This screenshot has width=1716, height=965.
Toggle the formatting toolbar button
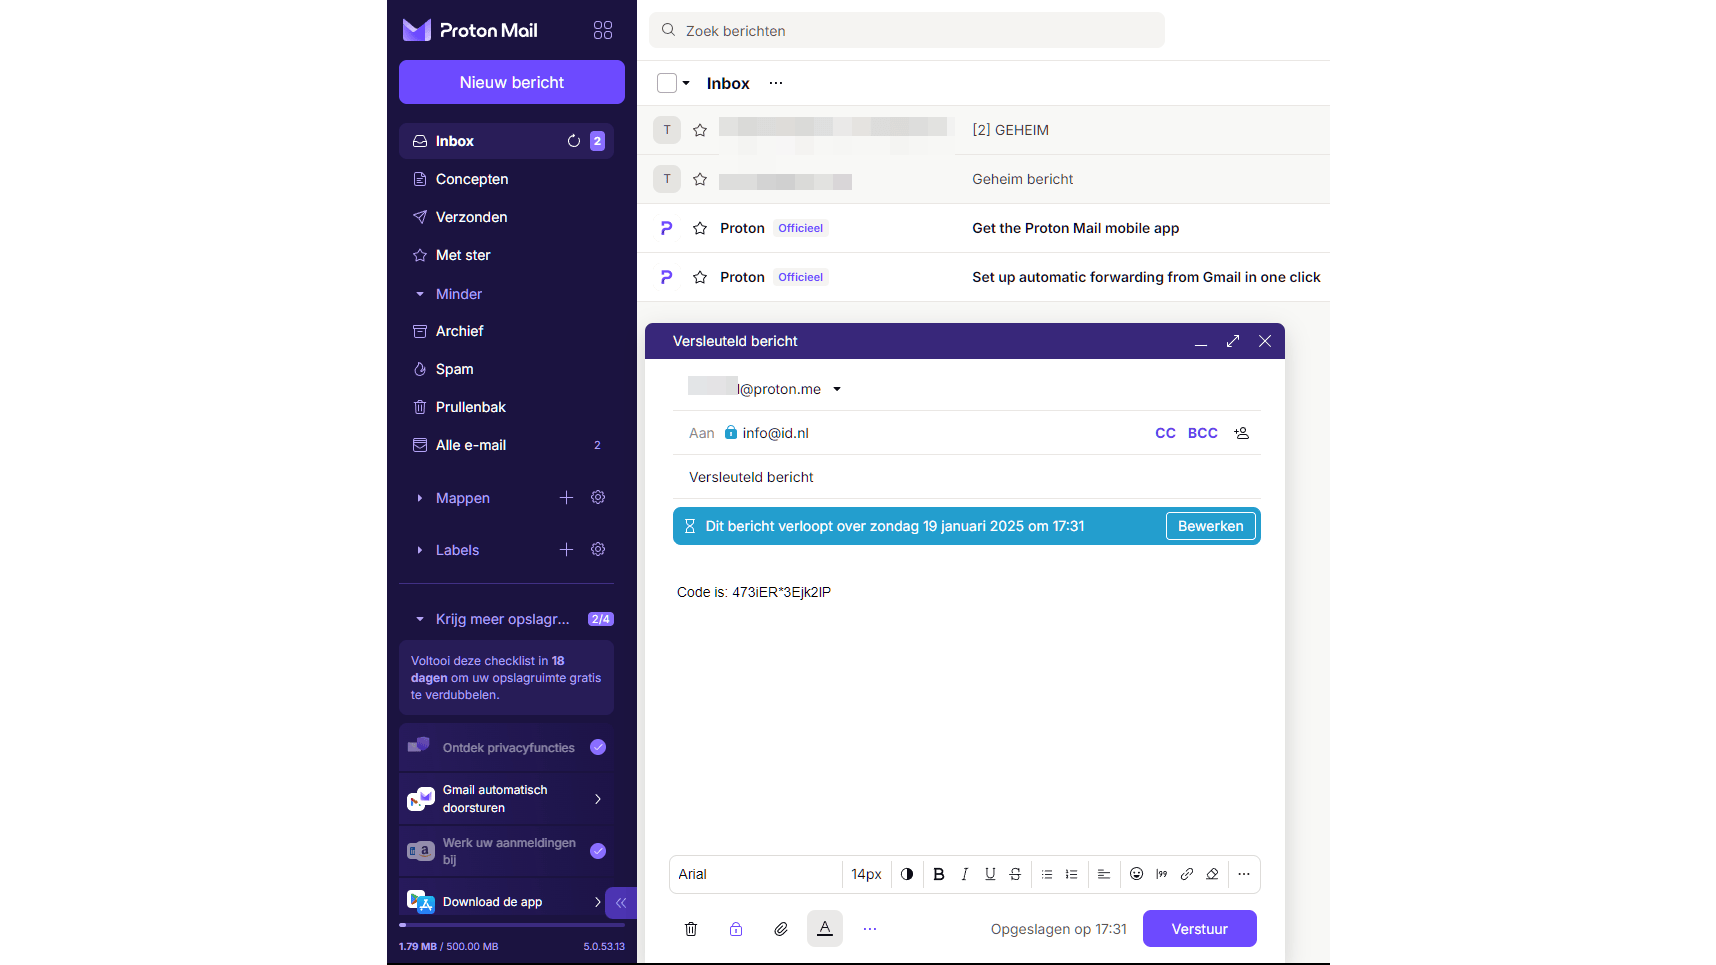(825, 929)
